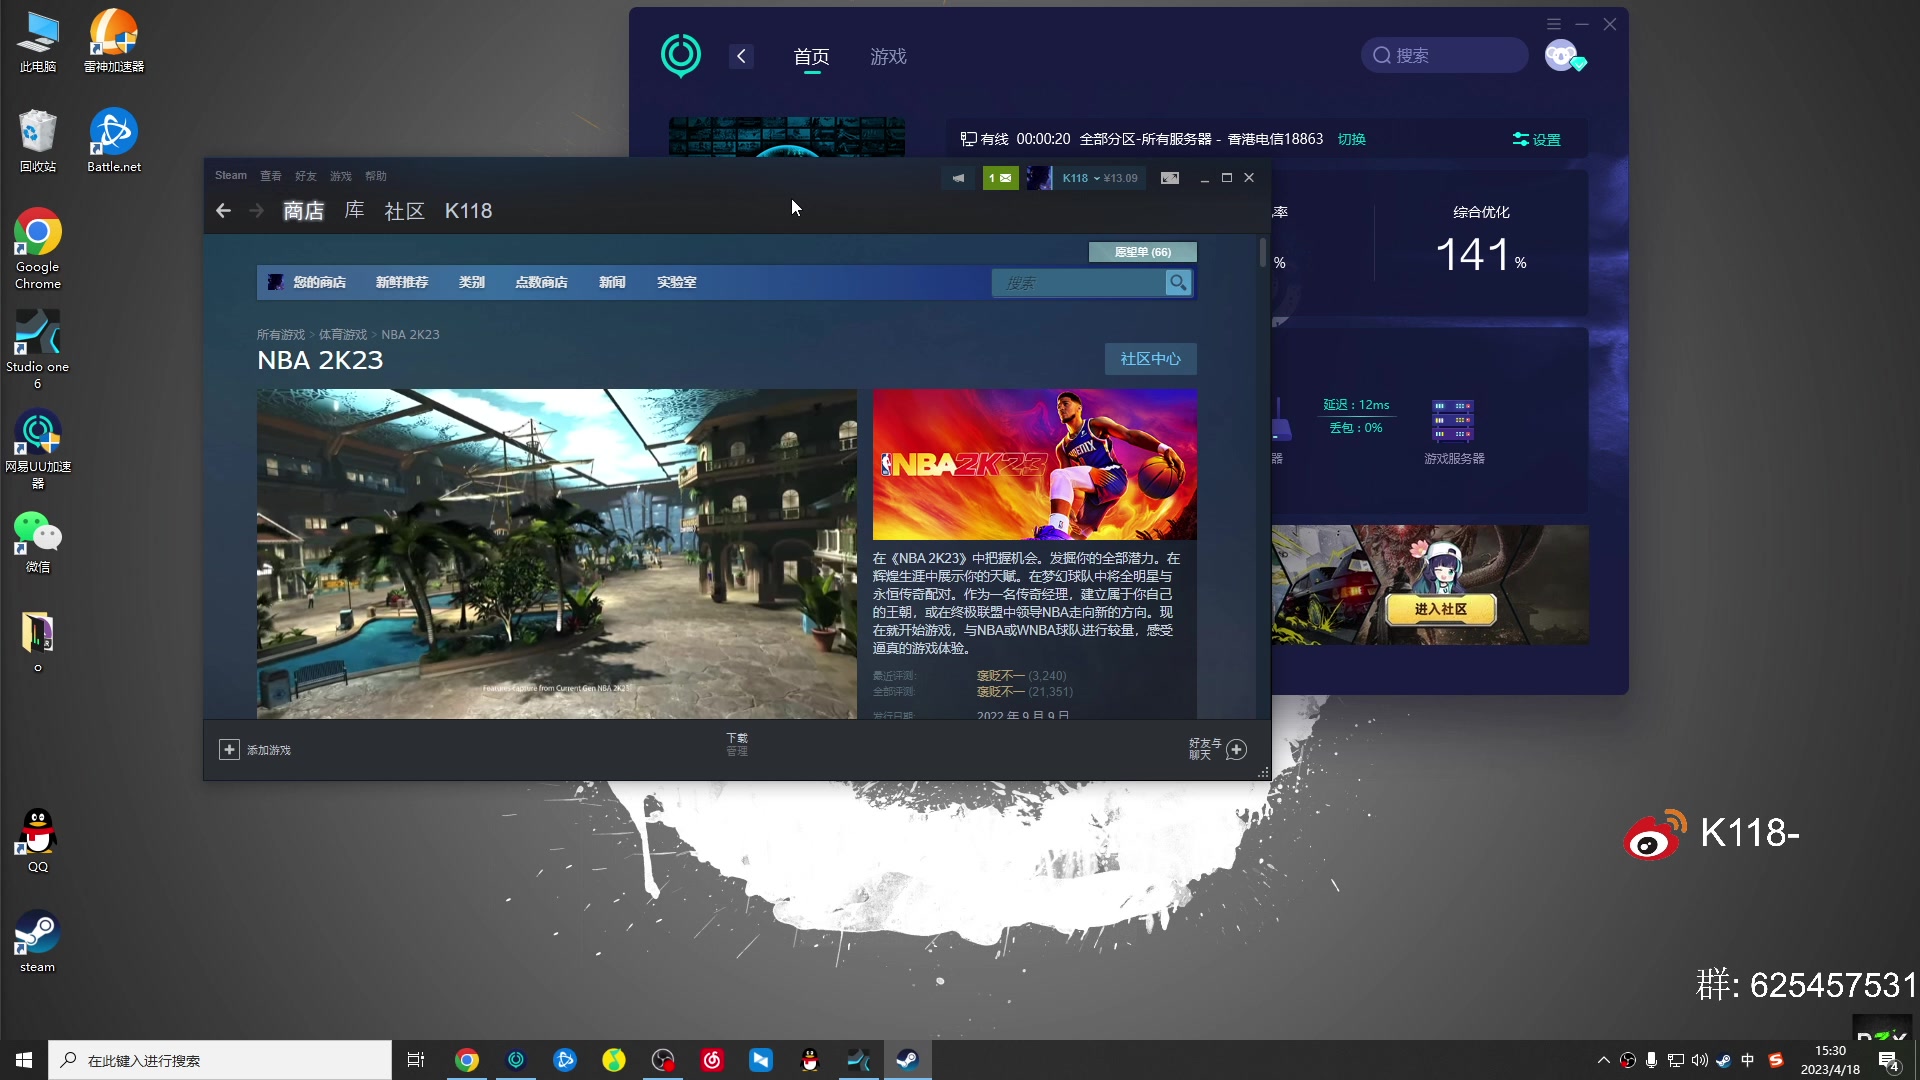Viewport: 1920px width, 1080px height.
Task: Open 新闻 news in store nav
Action: tap(612, 283)
